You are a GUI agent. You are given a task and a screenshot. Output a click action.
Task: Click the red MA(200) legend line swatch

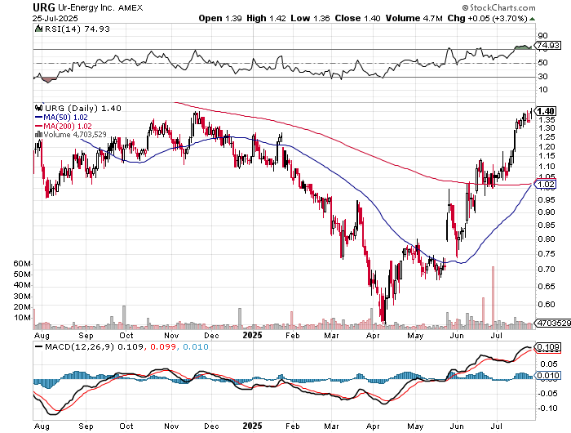pyautogui.click(x=39, y=126)
